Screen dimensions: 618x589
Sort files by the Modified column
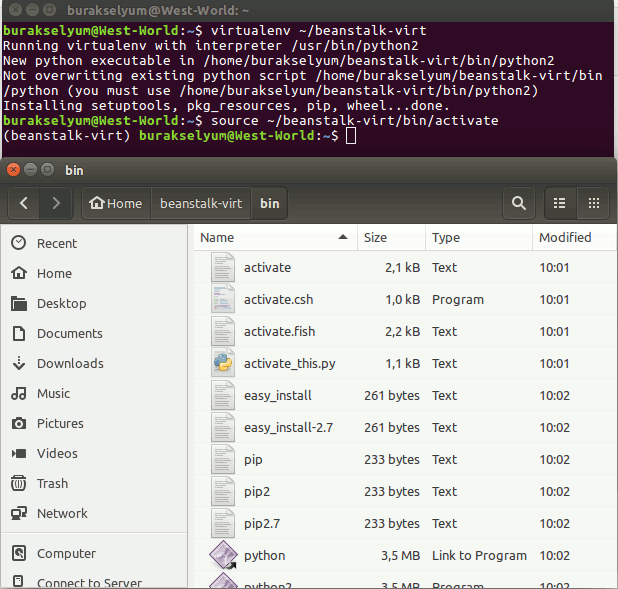click(x=565, y=238)
